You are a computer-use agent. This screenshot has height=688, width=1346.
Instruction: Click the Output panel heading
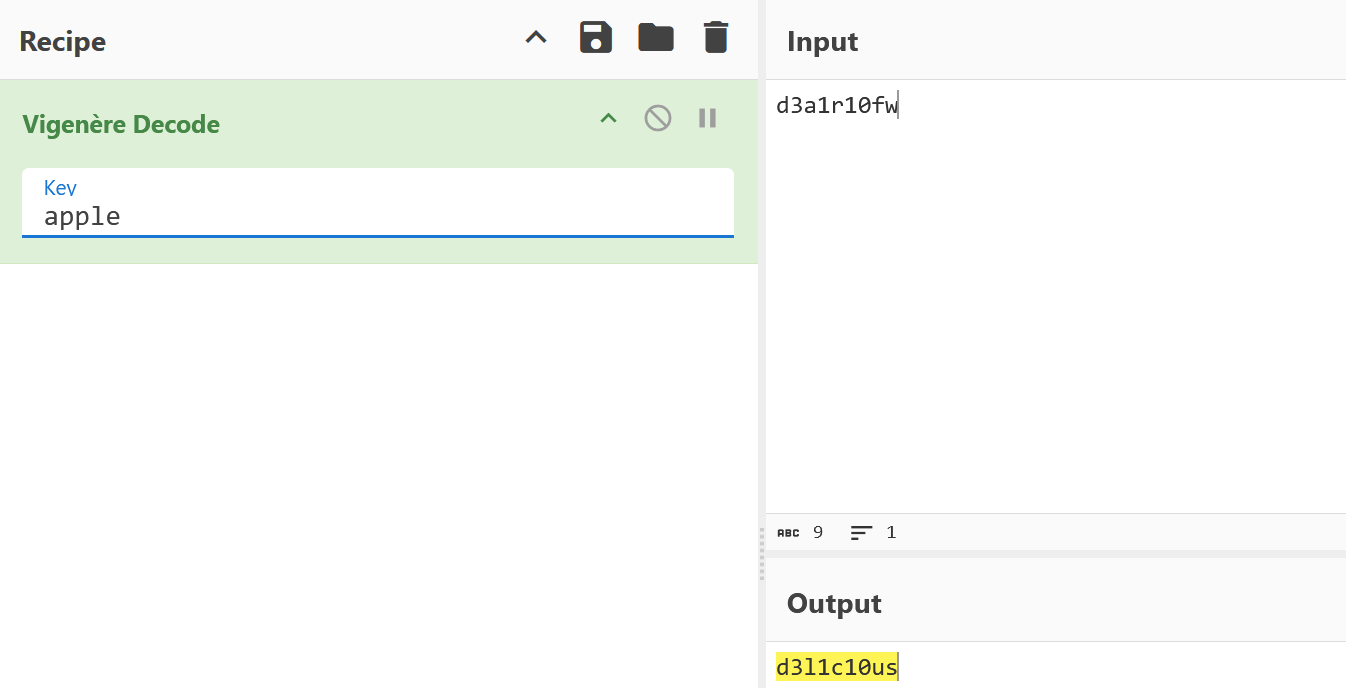click(834, 604)
